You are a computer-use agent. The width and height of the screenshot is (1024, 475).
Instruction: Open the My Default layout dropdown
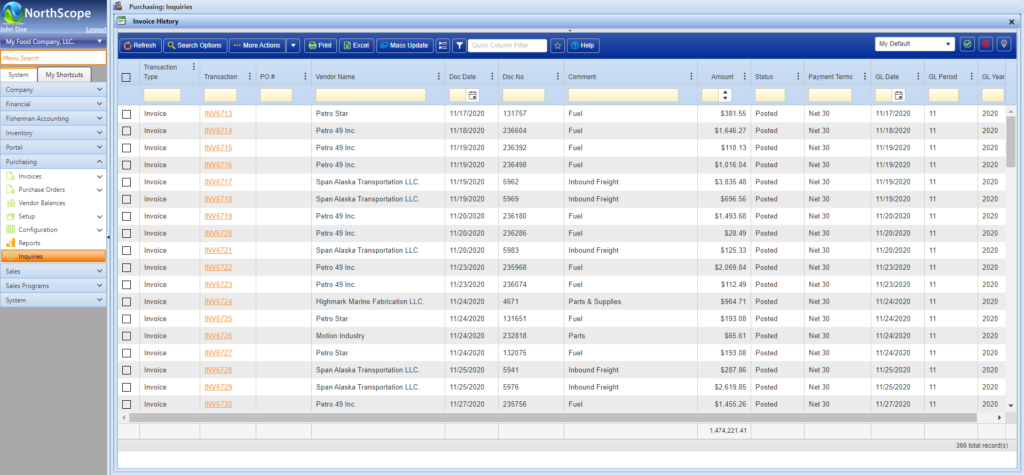915,45
